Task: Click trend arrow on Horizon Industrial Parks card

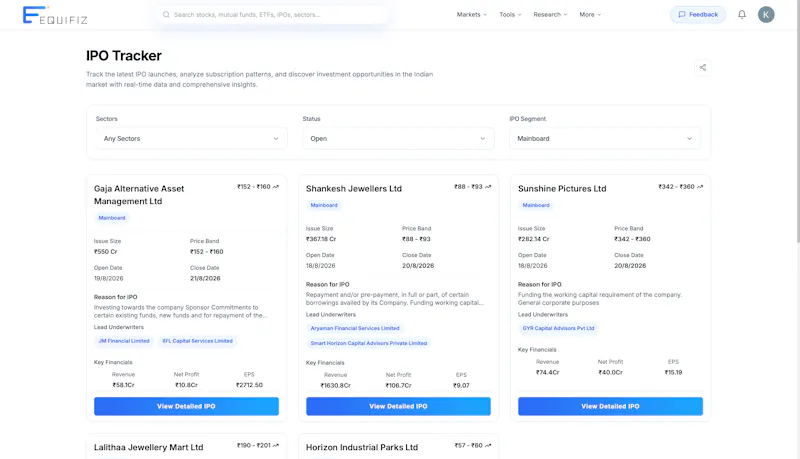Action: 488,446
